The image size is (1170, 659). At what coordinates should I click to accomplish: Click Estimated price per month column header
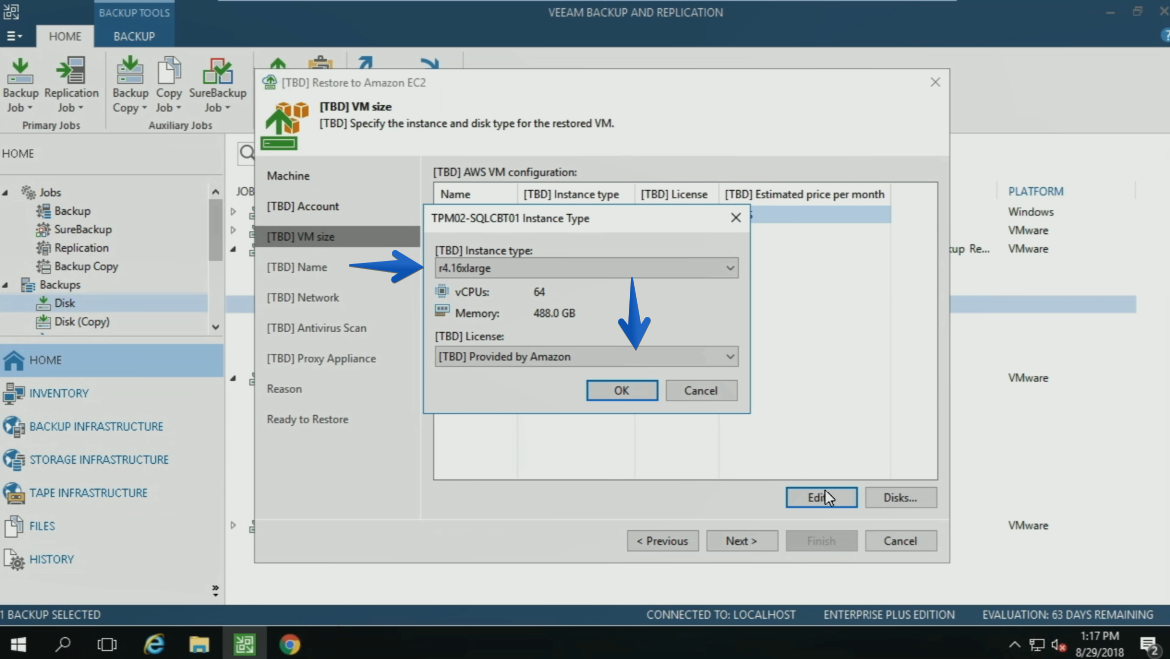point(804,194)
